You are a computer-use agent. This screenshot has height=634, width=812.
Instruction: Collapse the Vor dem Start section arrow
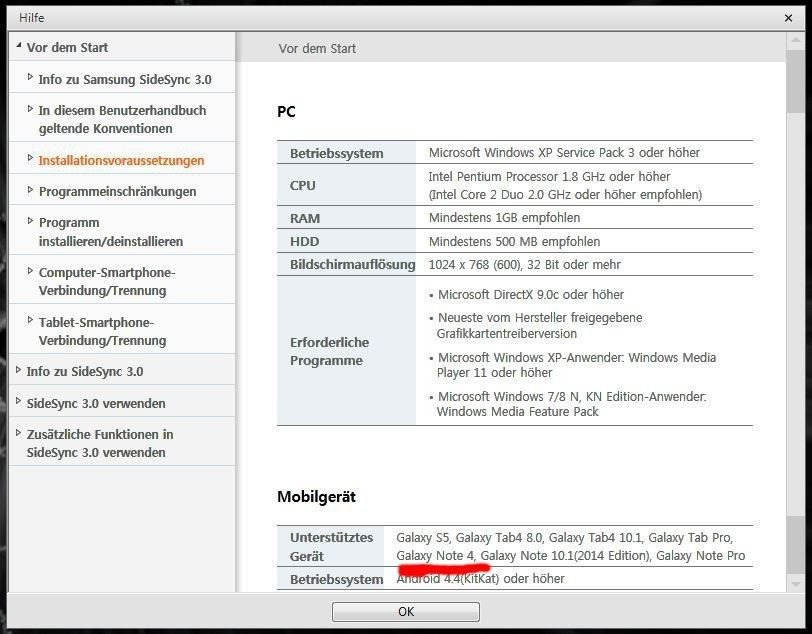coord(19,46)
